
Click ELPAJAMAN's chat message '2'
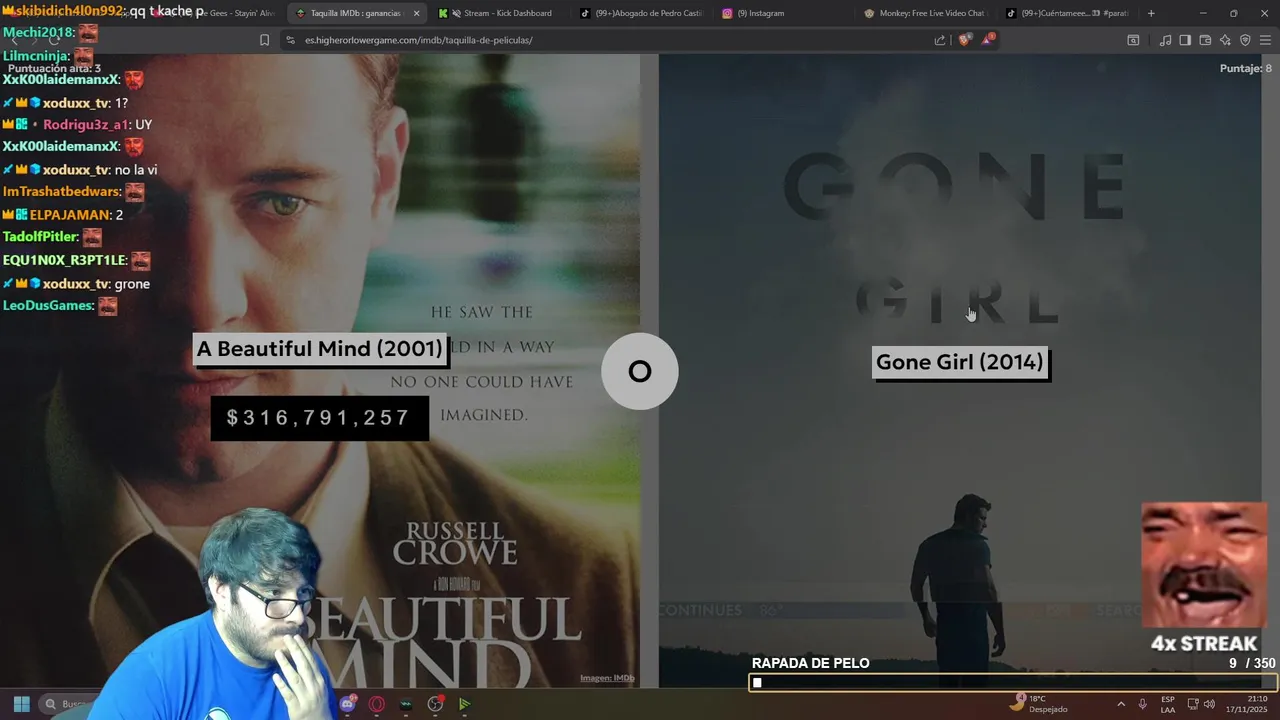(63, 215)
